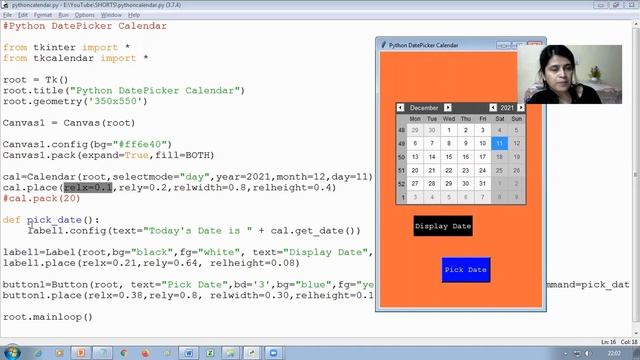Select December 27 on the calendar
Viewport: 640px width, 360px height.
tap(415, 184)
